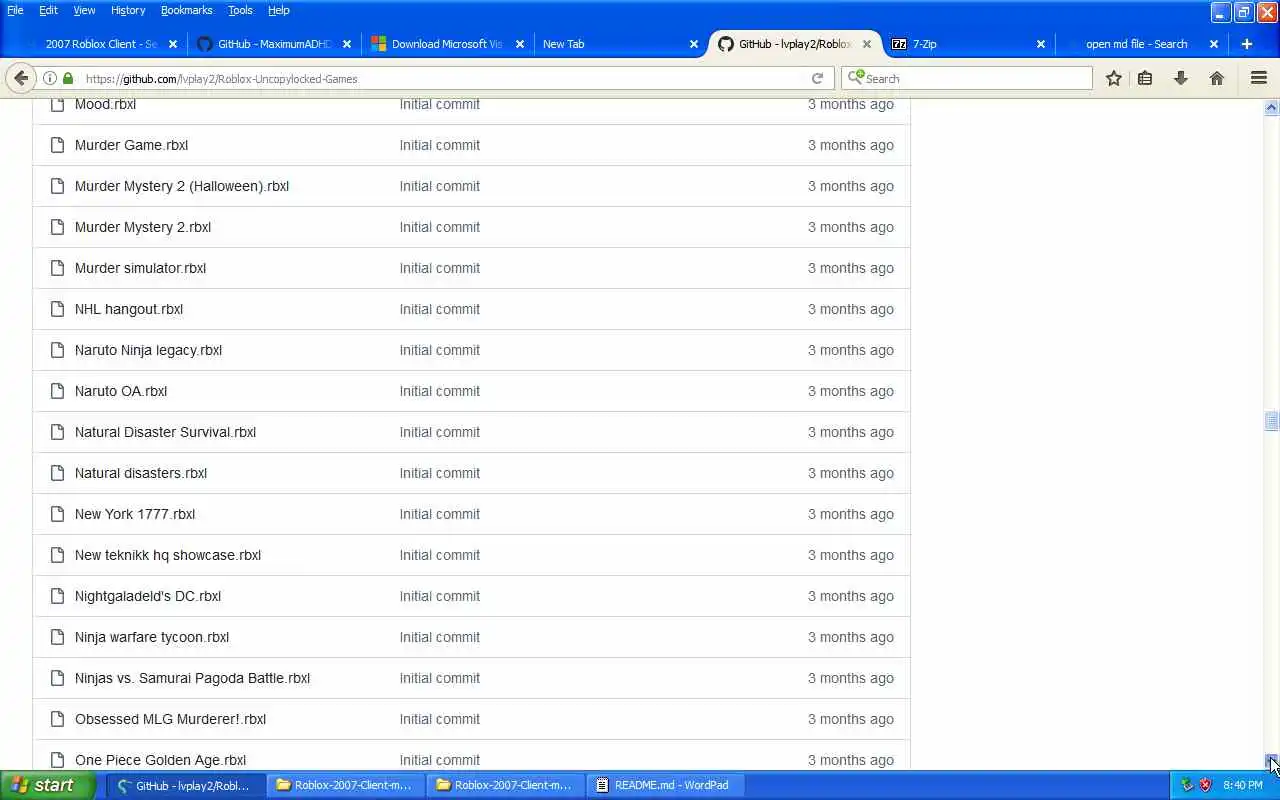Click file icon beside Natural disasters.rbxl
Image resolution: width=1280 pixels, height=800 pixels.
coord(57,473)
